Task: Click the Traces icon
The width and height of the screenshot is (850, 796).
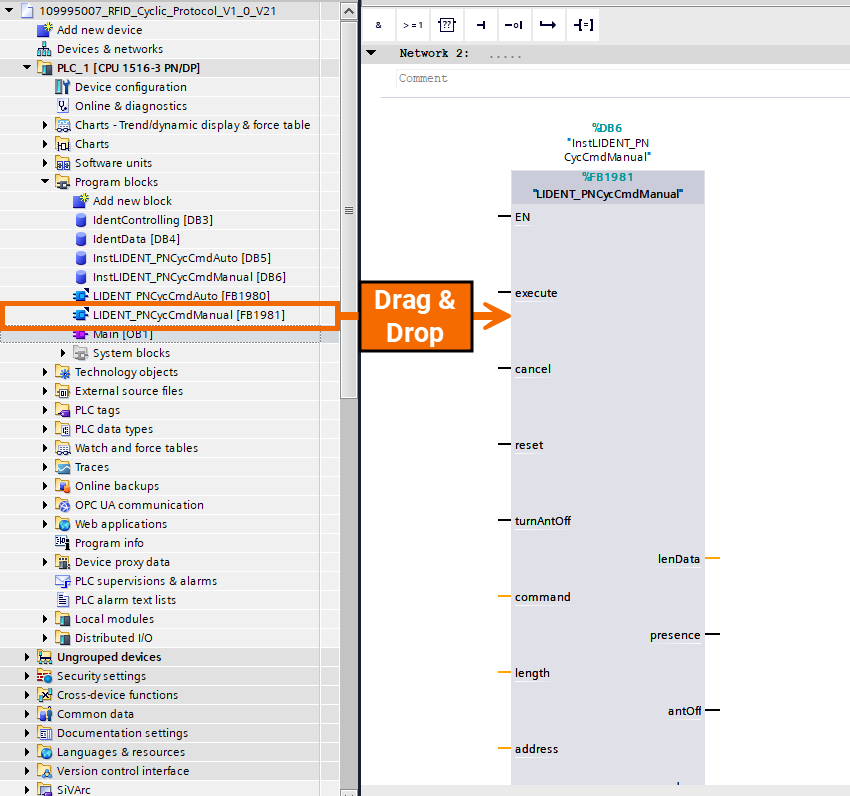Action: pos(62,467)
